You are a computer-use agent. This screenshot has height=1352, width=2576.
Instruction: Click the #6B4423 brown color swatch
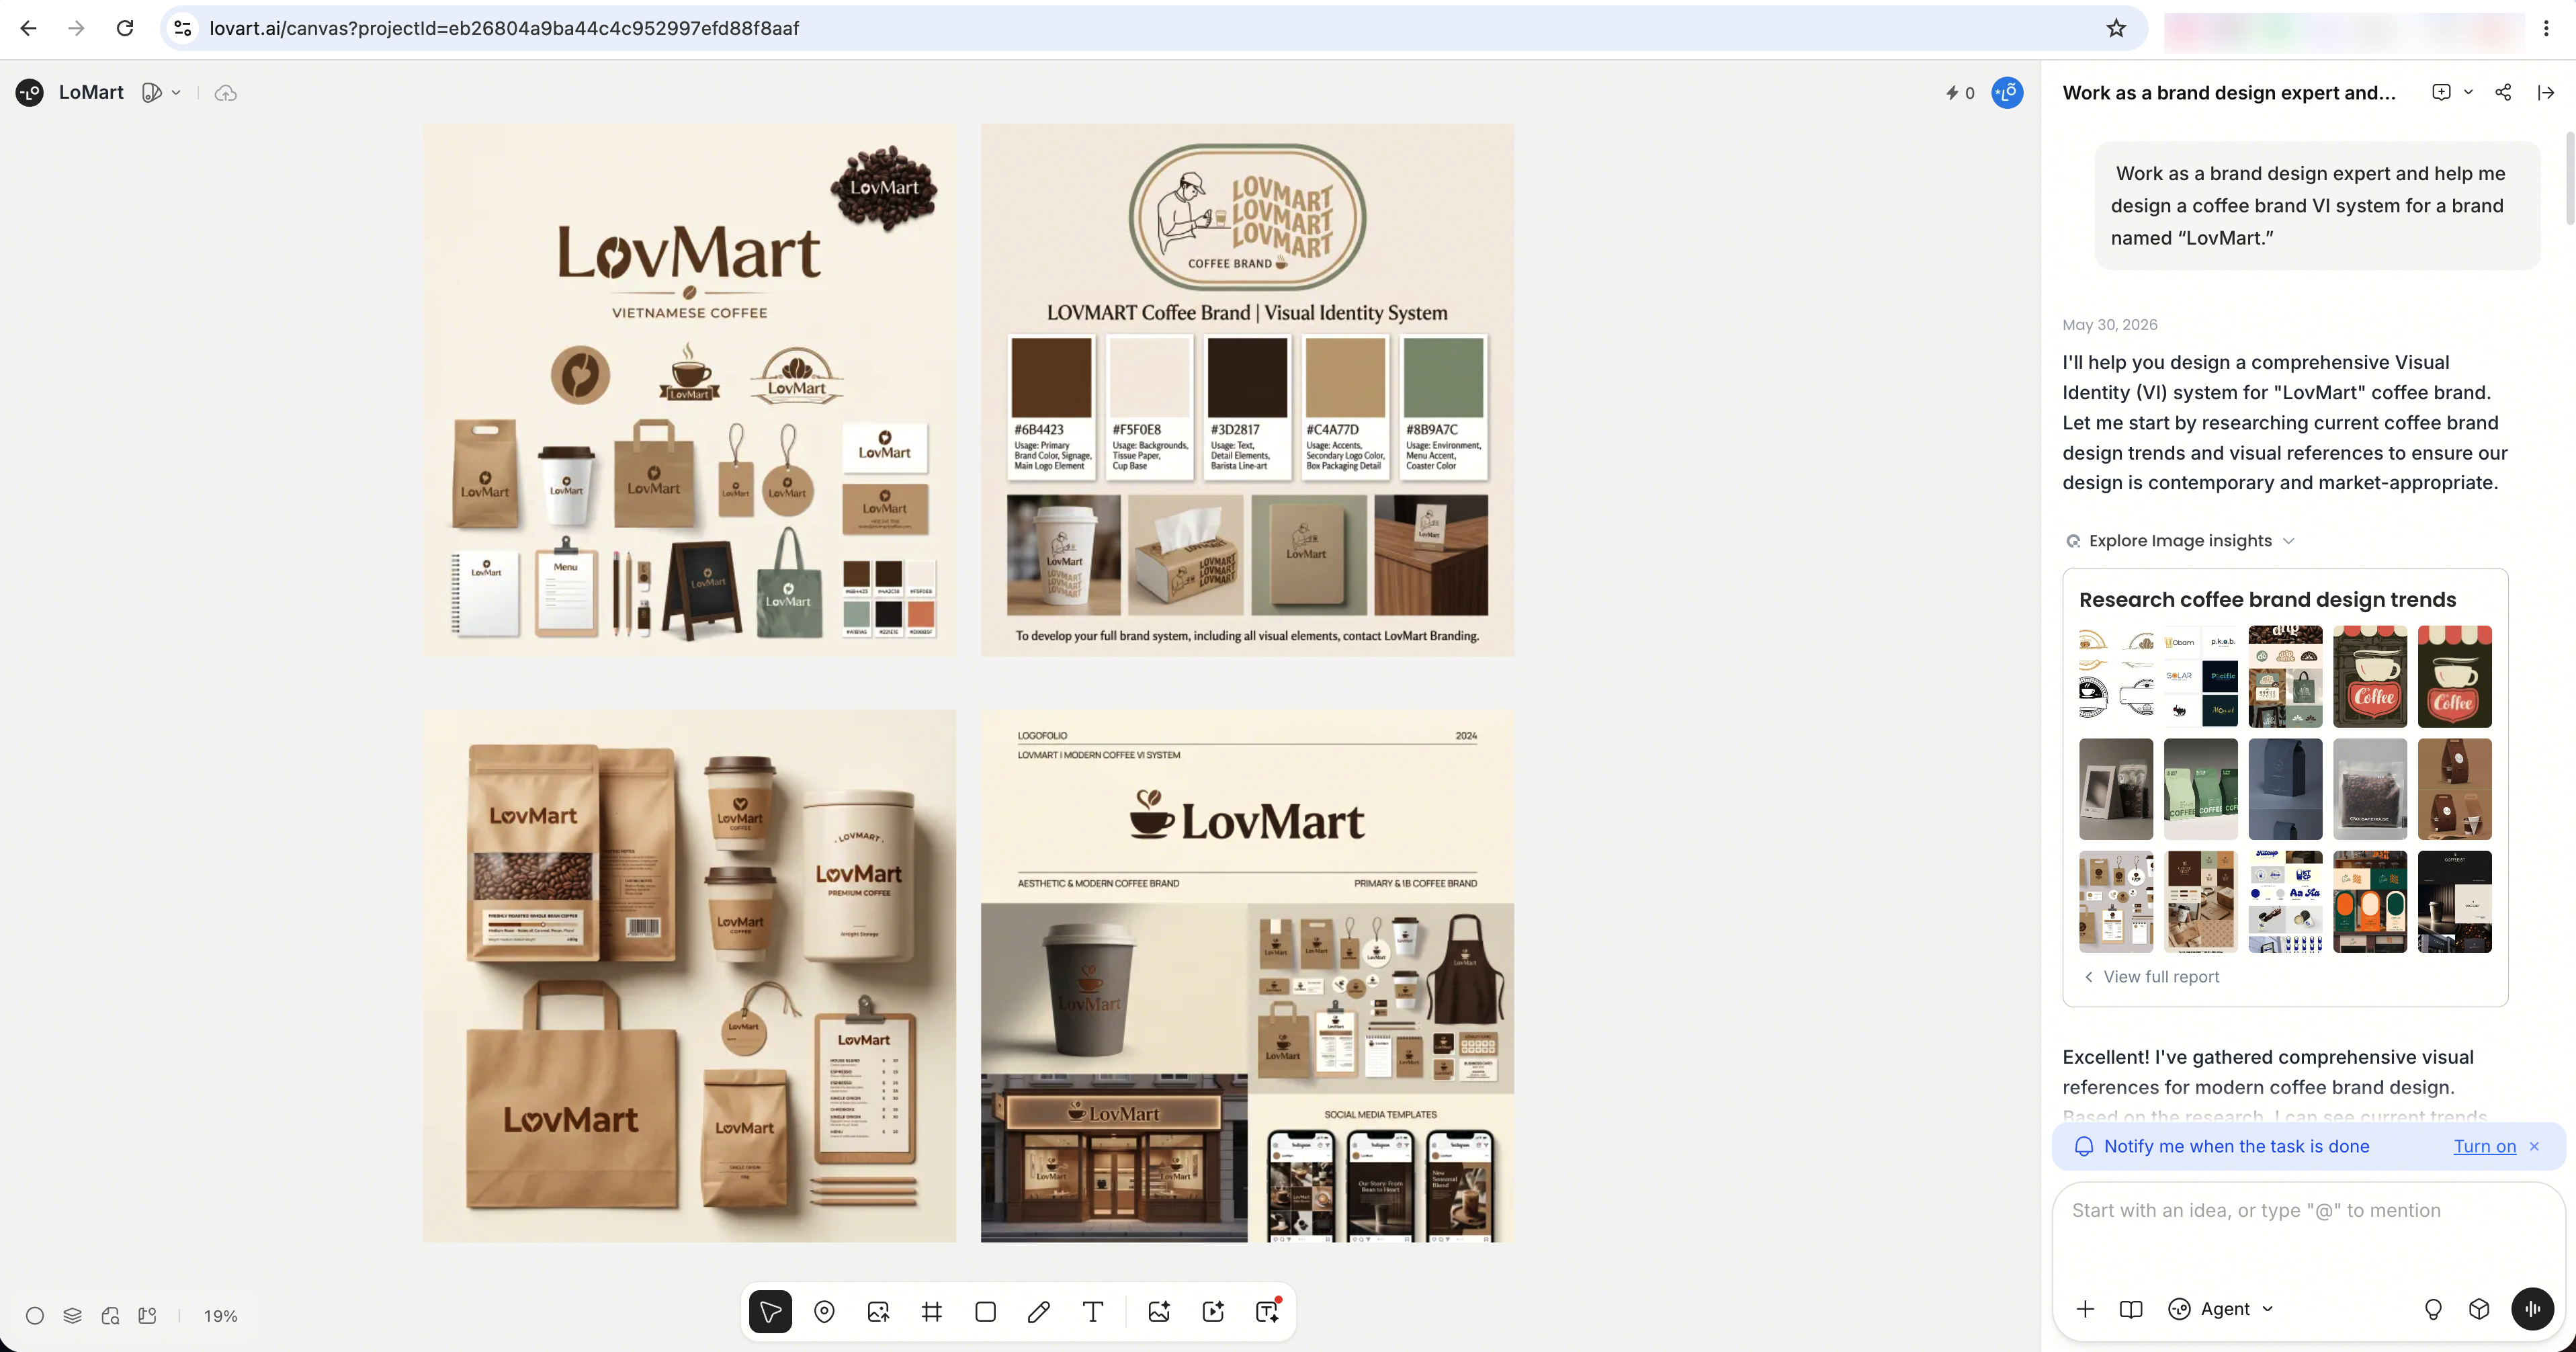coord(1051,377)
